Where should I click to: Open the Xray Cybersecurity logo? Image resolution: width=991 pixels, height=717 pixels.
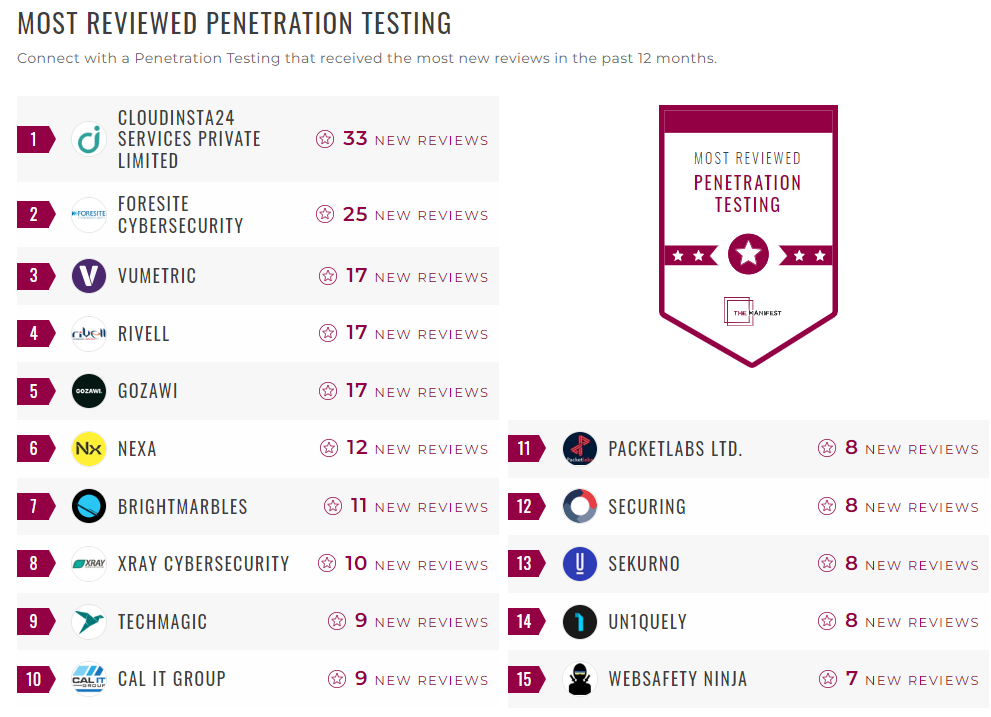pos(88,564)
